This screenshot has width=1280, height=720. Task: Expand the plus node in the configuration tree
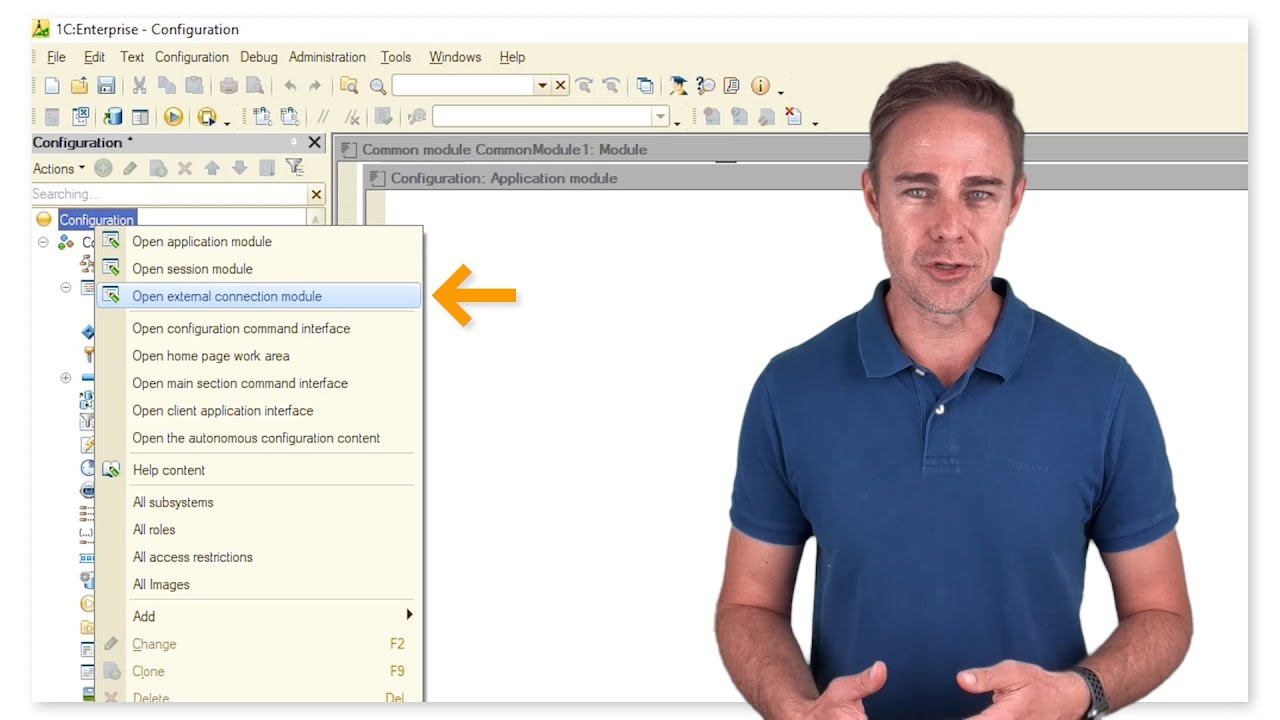coord(66,378)
